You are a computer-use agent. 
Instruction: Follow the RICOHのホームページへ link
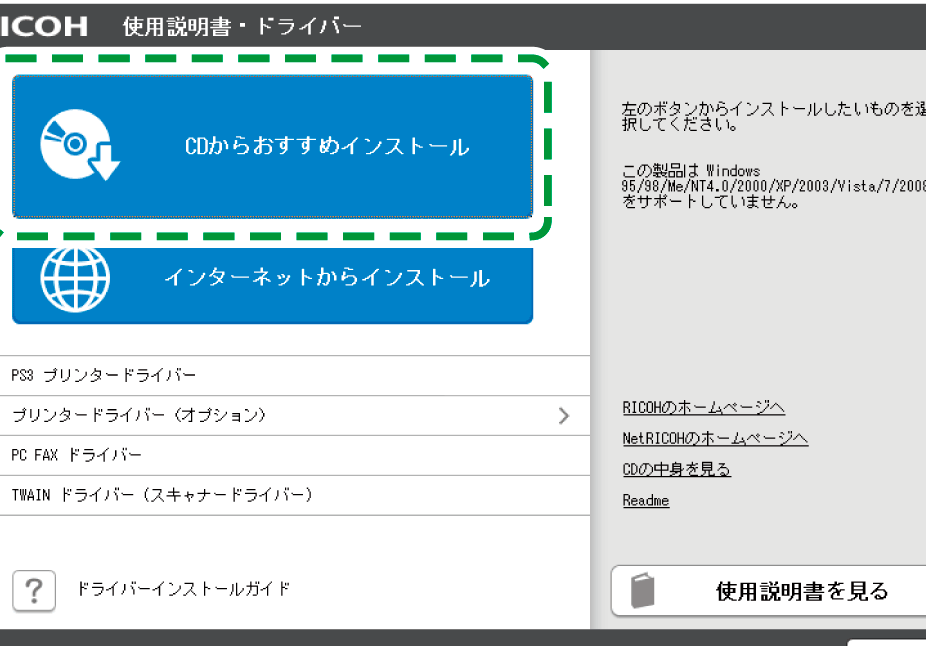pyautogui.click(x=703, y=407)
